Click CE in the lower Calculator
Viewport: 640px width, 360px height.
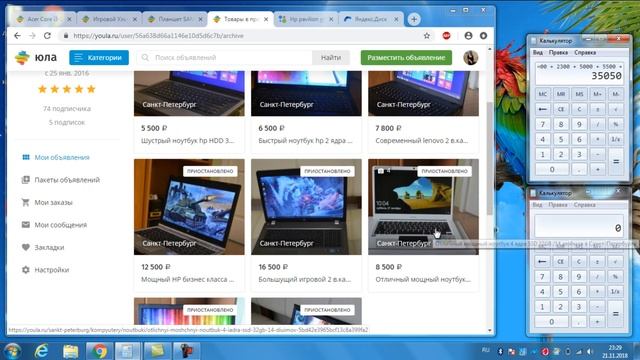point(560,262)
